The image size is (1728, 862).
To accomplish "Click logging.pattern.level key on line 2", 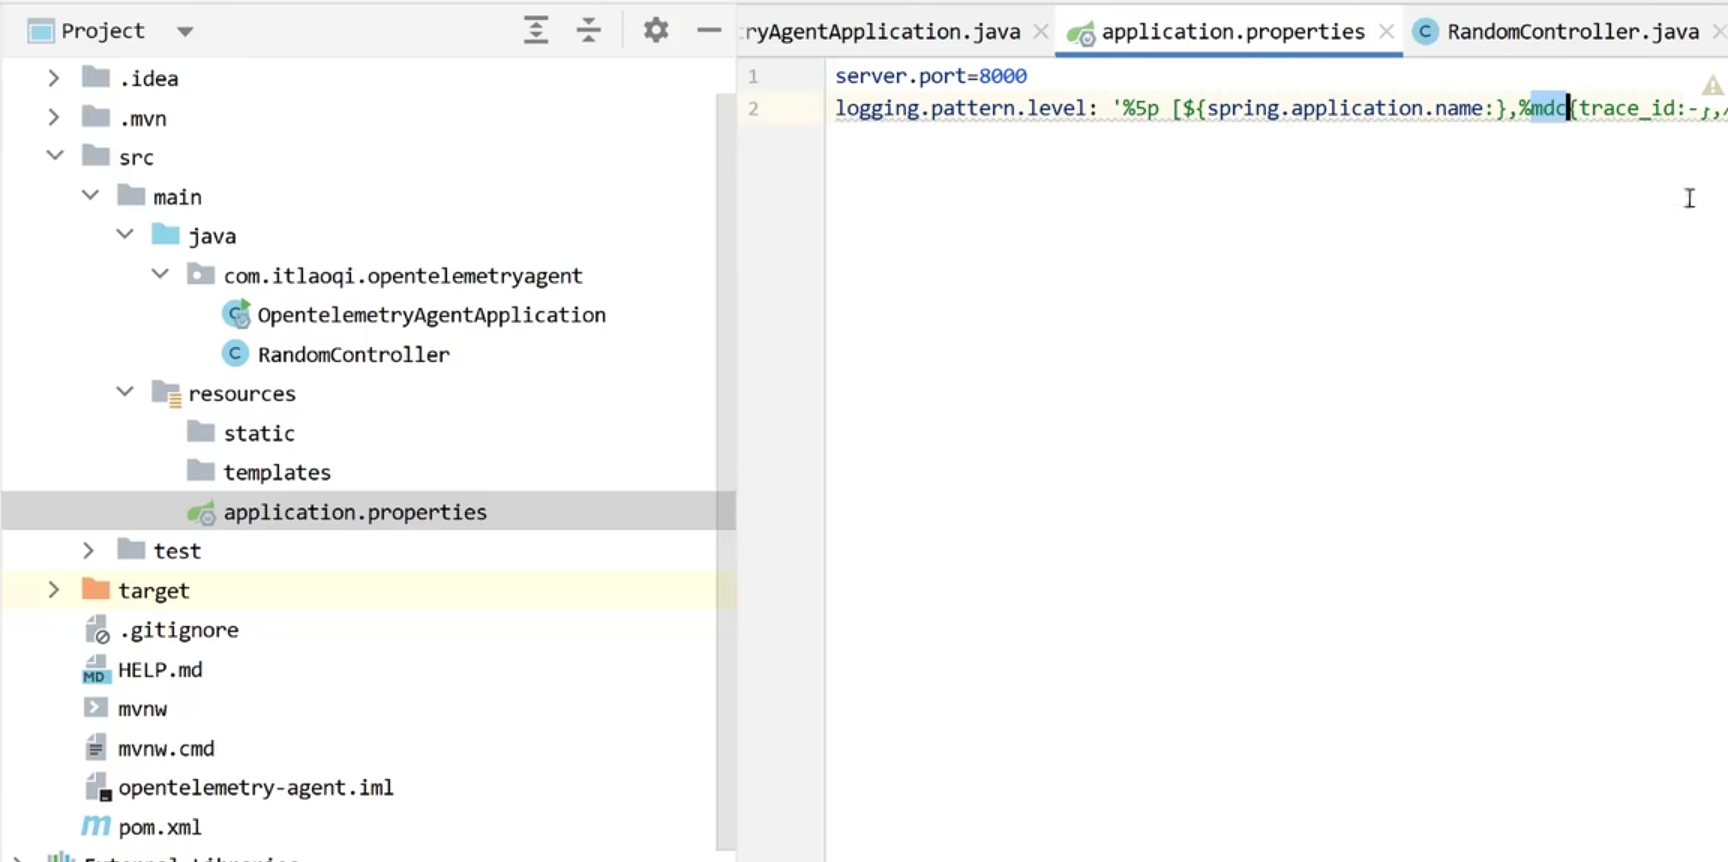I will point(960,108).
